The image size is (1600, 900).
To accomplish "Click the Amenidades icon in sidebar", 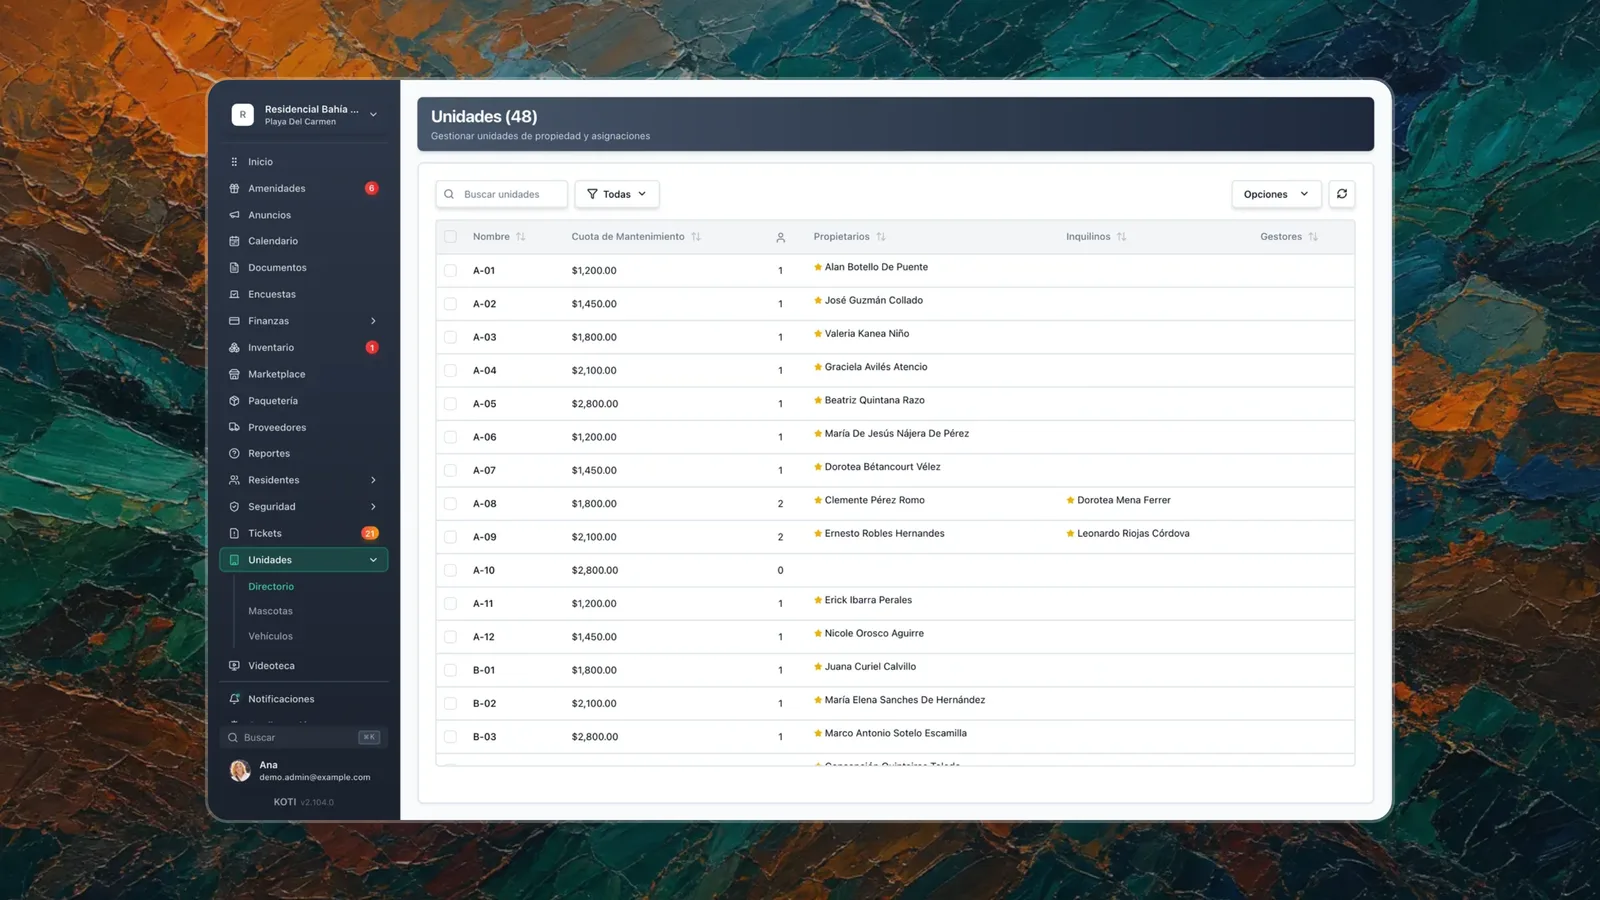I will click(x=234, y=188).
